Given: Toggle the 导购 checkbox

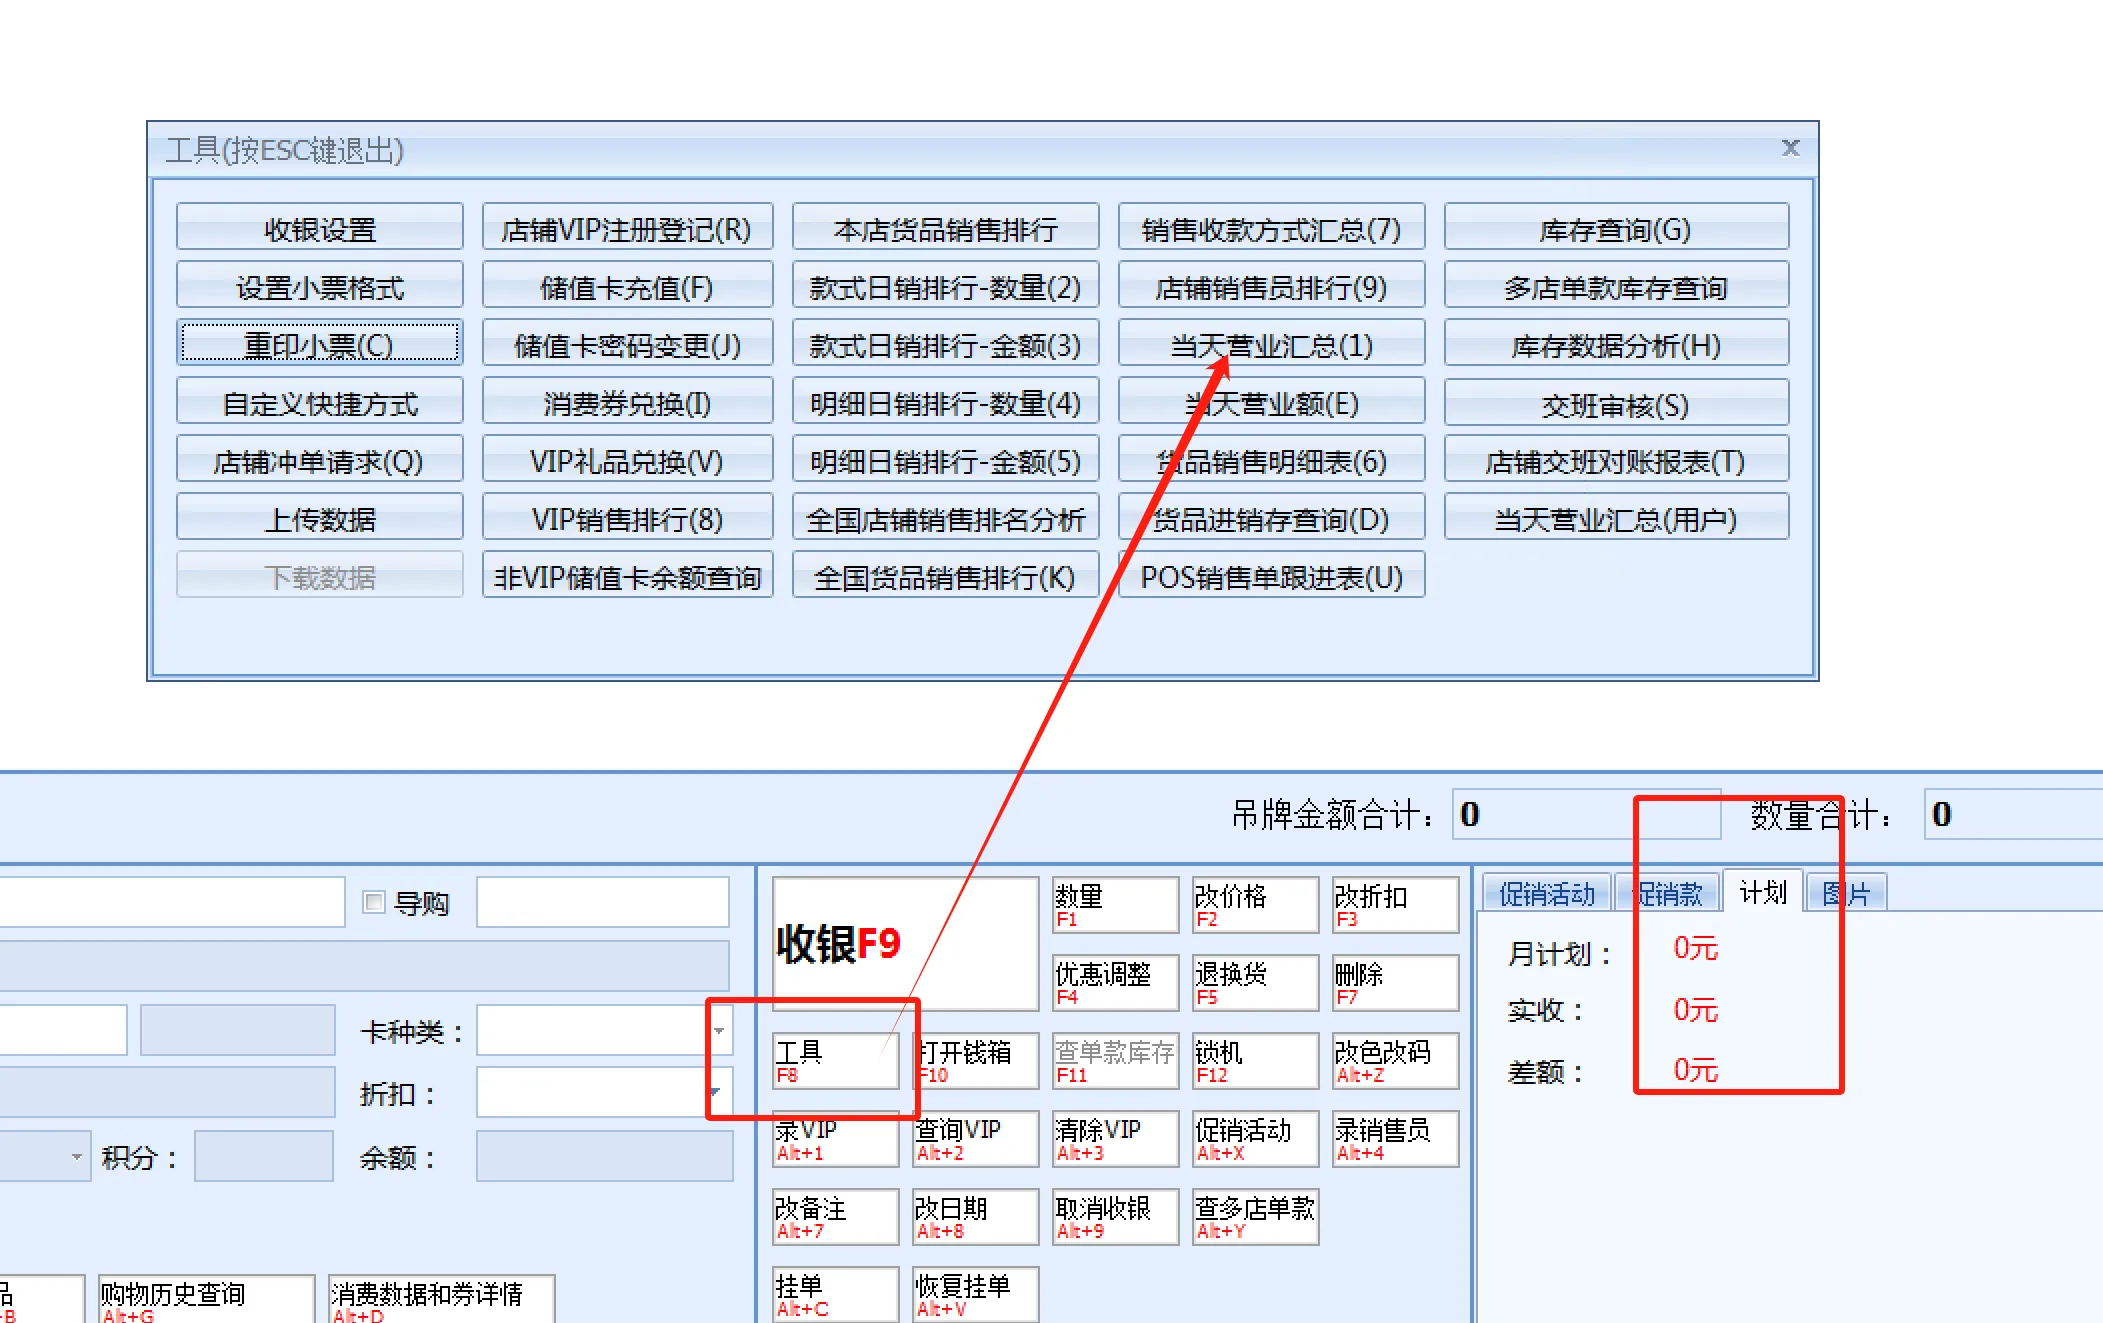Looking at the screenshot, I should coord(375,903).
